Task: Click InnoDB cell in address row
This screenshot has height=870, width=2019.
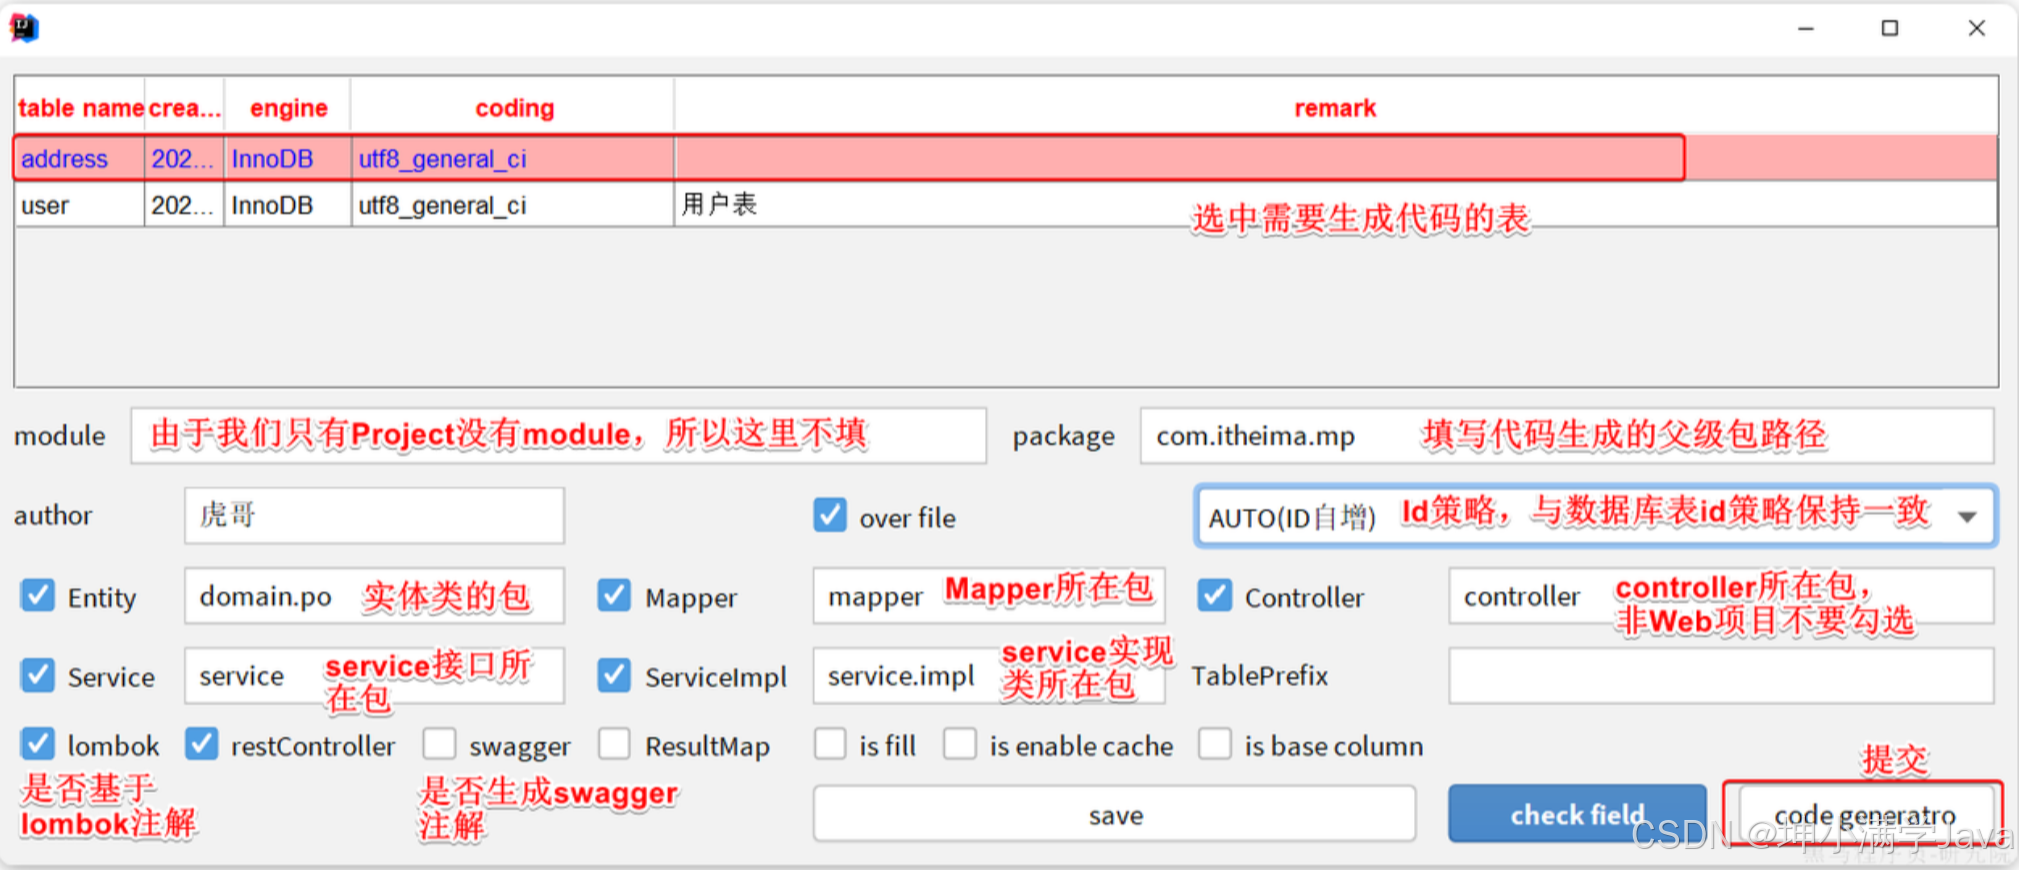Action: pyautogui.click(x=288, y=158)
